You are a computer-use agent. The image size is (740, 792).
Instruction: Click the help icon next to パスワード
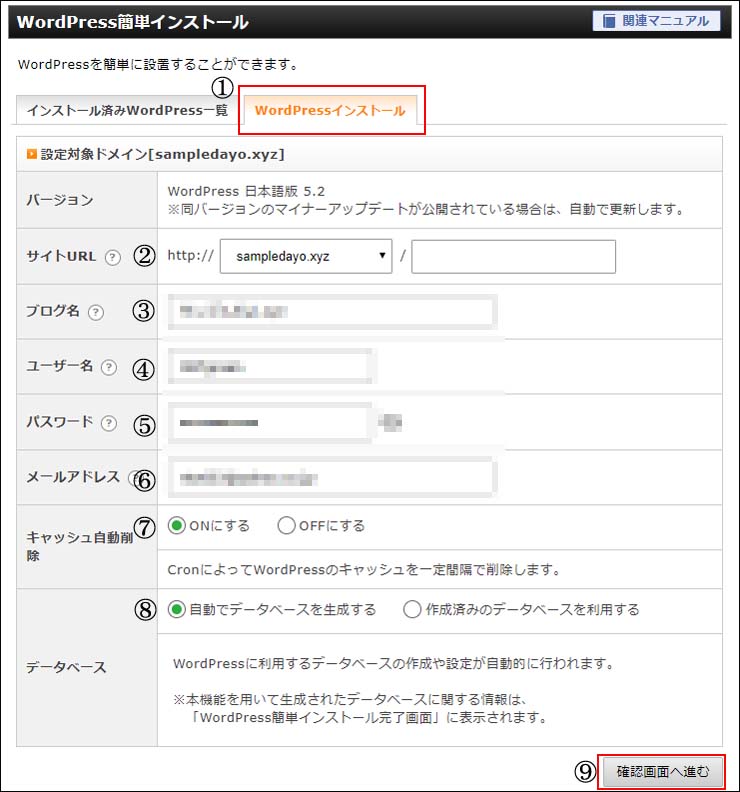tap(109, 423)
